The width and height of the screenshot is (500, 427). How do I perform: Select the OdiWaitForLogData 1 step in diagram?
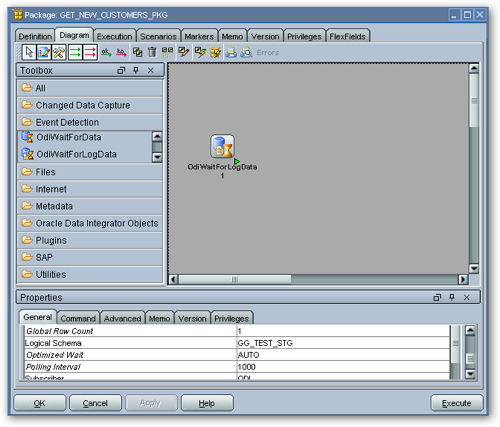[222, 147]
